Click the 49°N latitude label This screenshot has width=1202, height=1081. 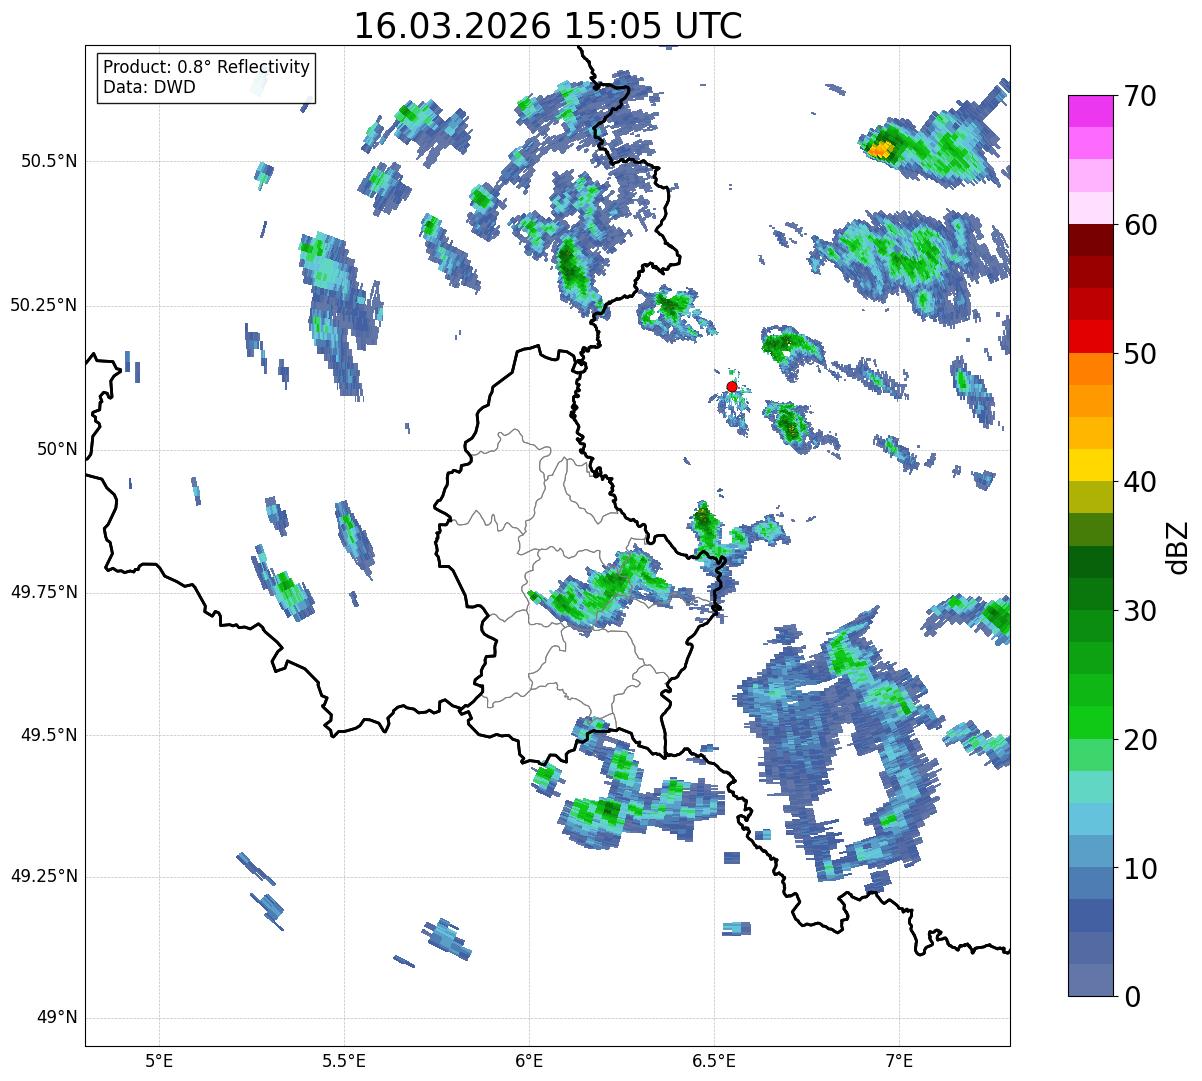click(x=57, y=1018)
